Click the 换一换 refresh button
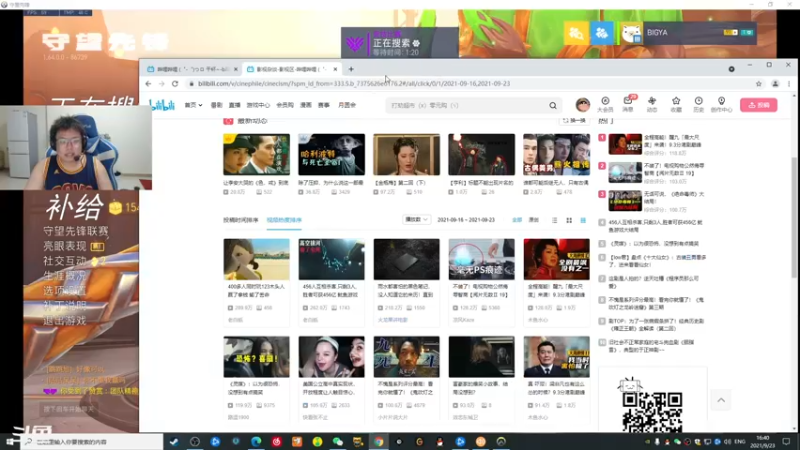This screenshot has width=800, height=450. click(574, 120)
